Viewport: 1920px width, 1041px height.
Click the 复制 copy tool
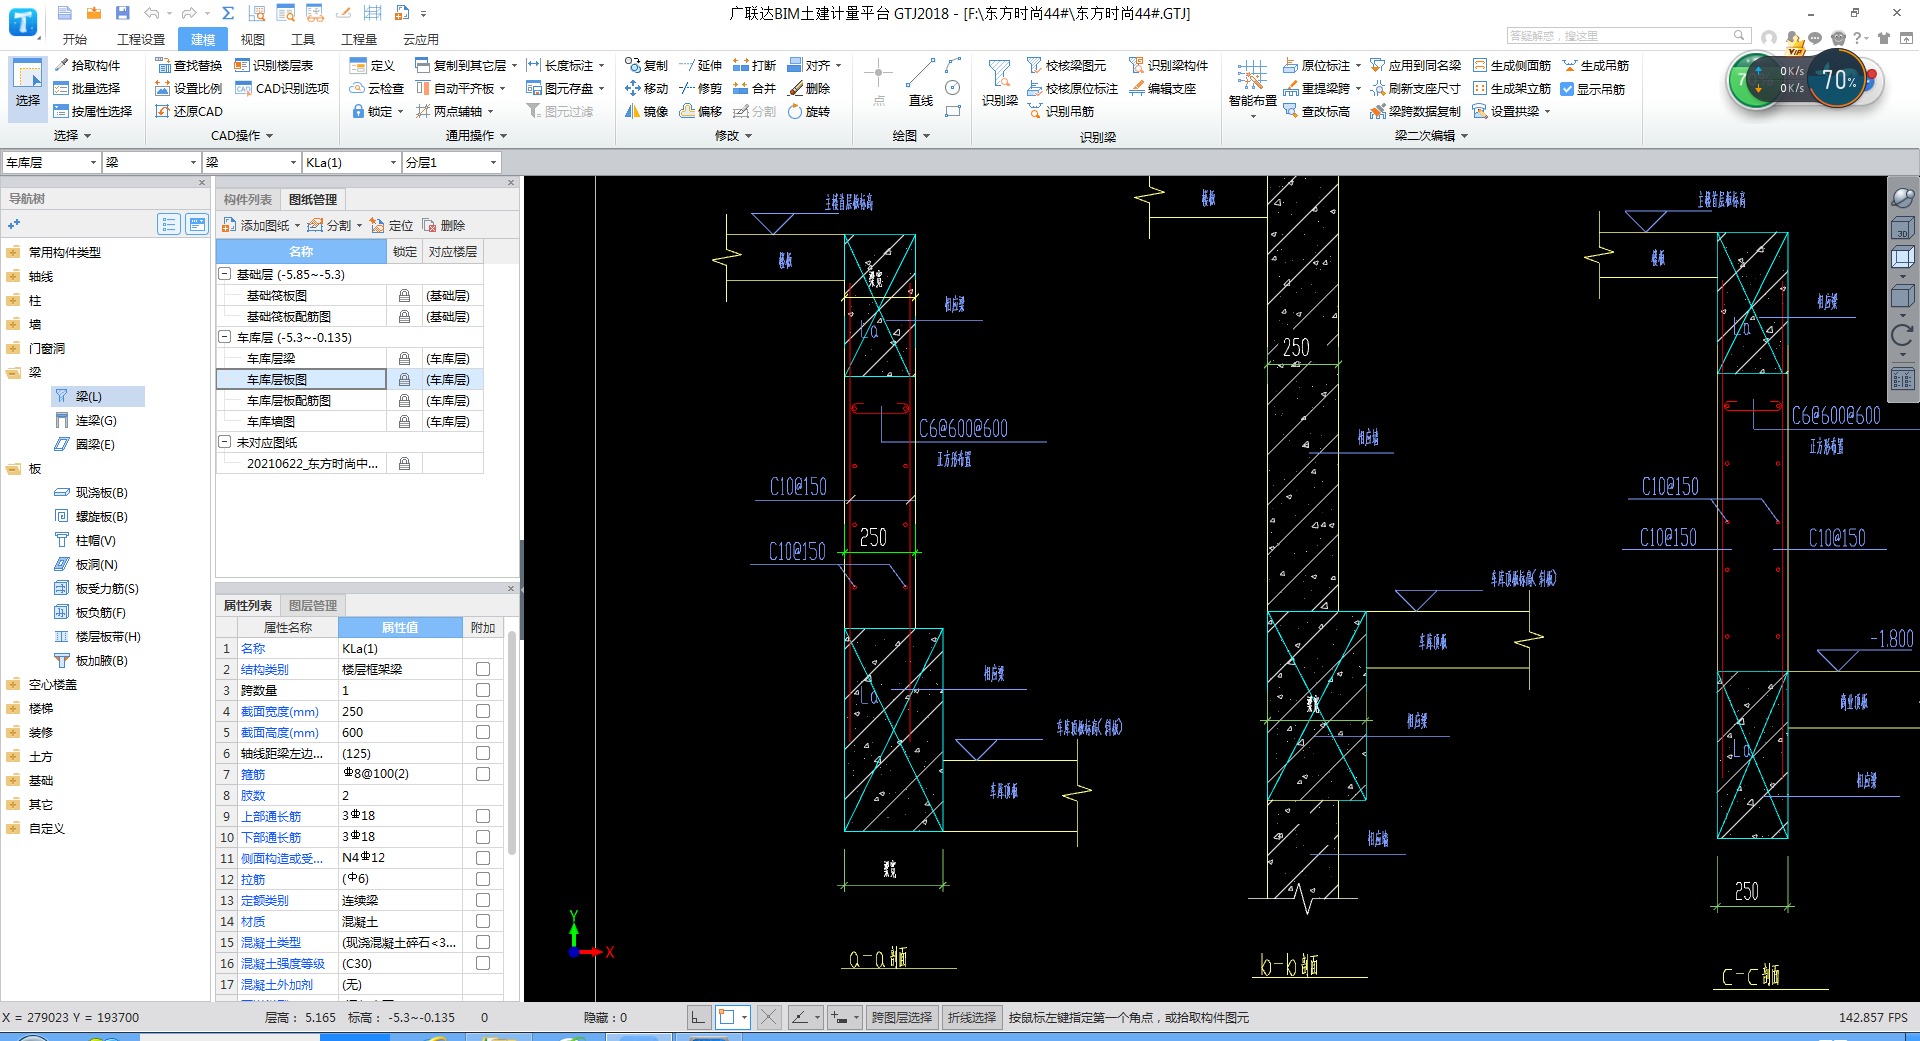click(646, 65)
